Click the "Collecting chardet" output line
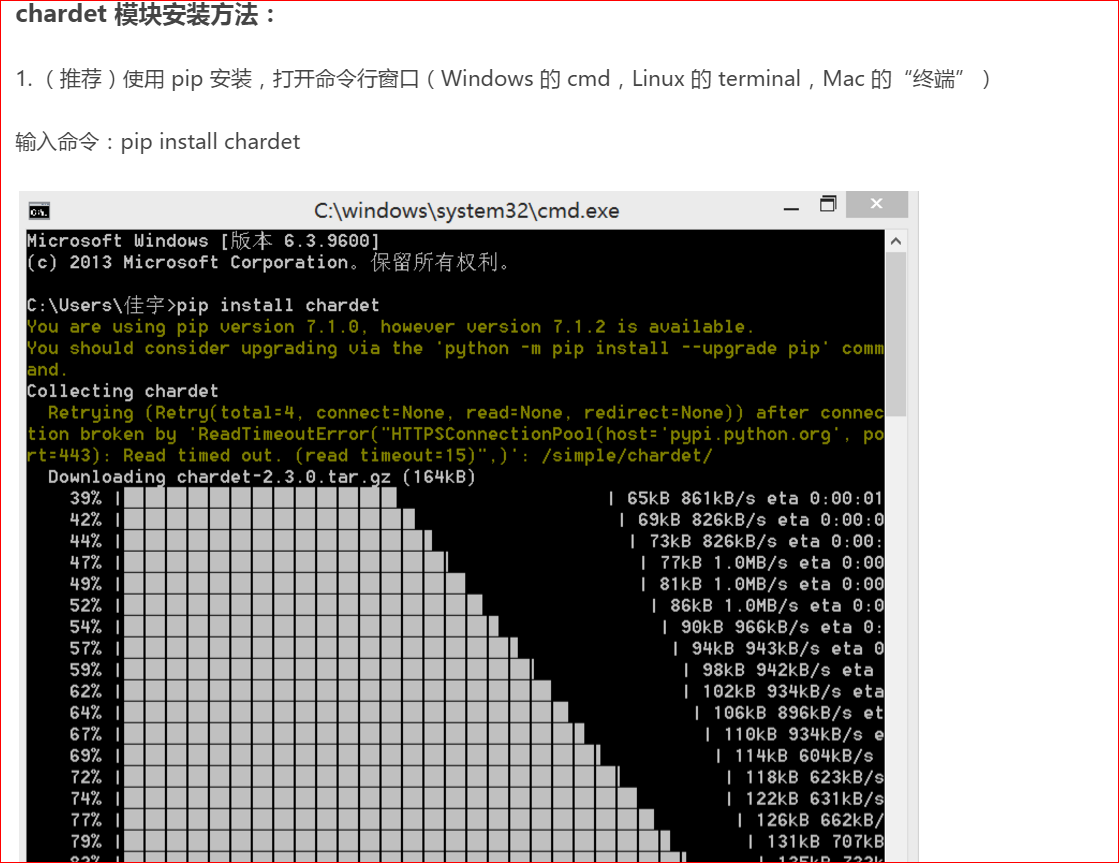The width and height of the screenshot is (1119, 863). point(122,391)
